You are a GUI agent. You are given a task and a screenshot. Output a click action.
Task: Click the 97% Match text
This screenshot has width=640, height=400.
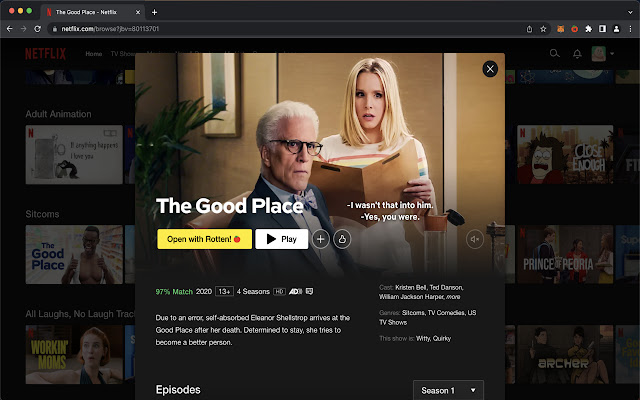[x=174, y=291]
